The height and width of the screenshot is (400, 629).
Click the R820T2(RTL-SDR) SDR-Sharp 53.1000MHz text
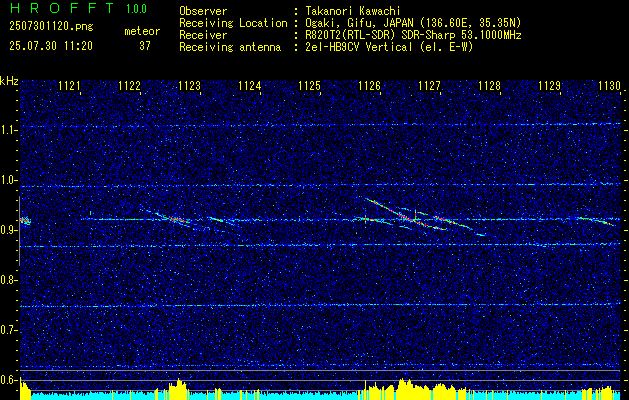413,35
